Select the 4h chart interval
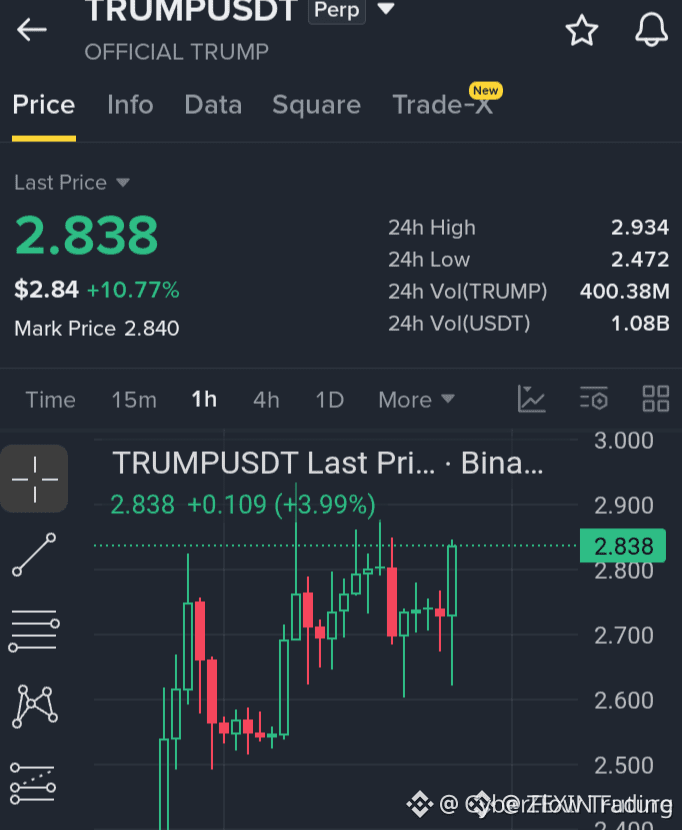Viewport: 682px width, 830px height. [x=266, y=400]
